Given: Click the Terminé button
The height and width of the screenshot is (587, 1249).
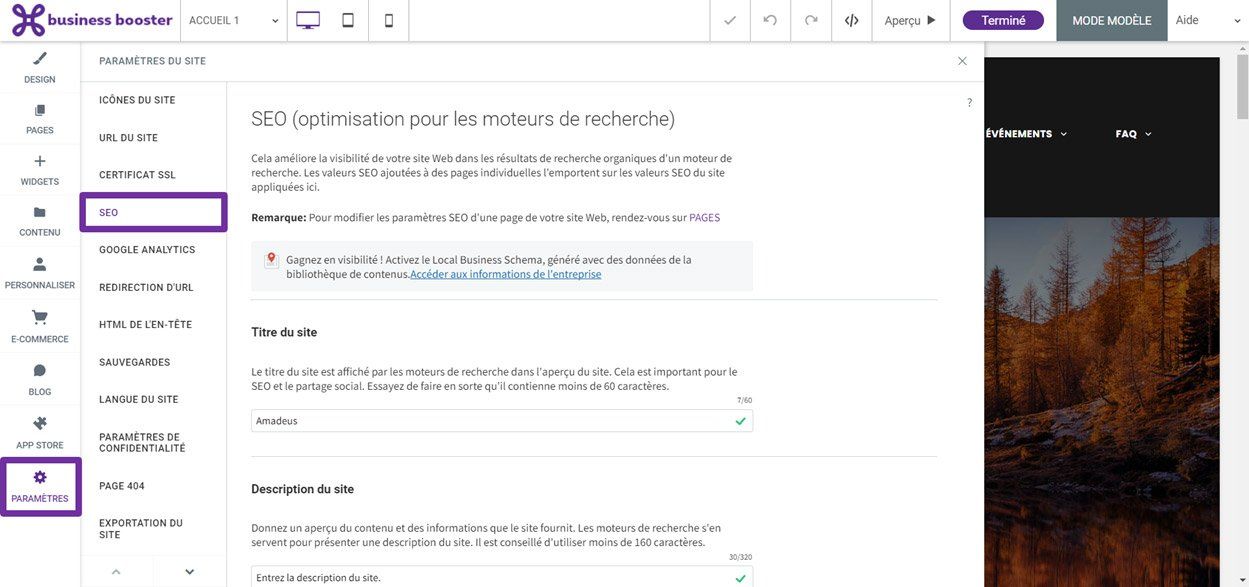Looking at the screenshot, I should (1003, 20).
